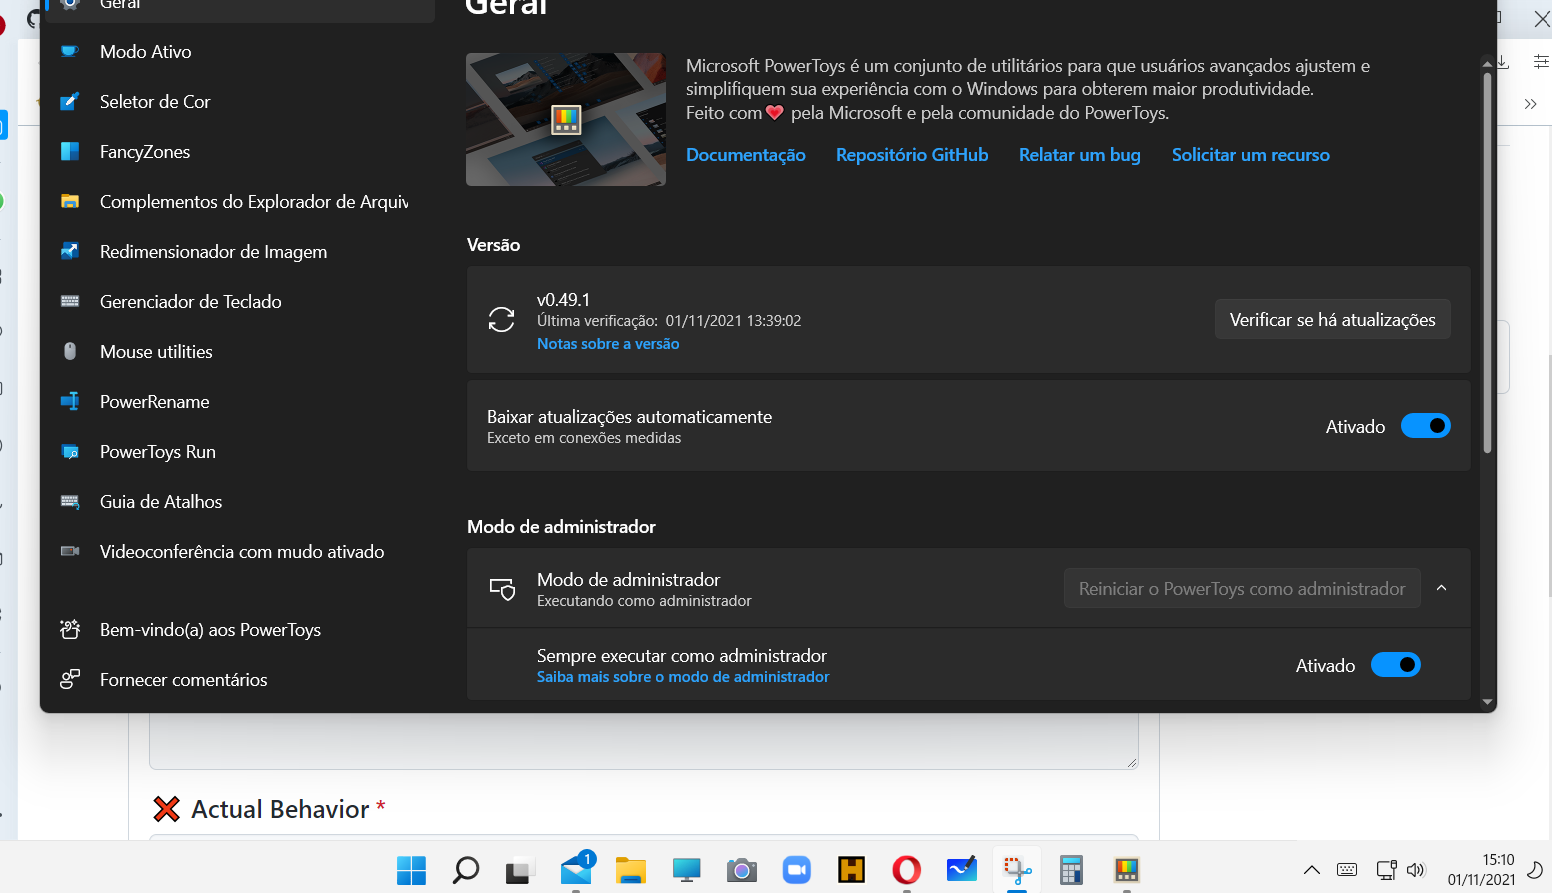Click the volume speaker tray icon
The height and width of the screenshot is (893, 1552).
click(x=1416, y=870)
